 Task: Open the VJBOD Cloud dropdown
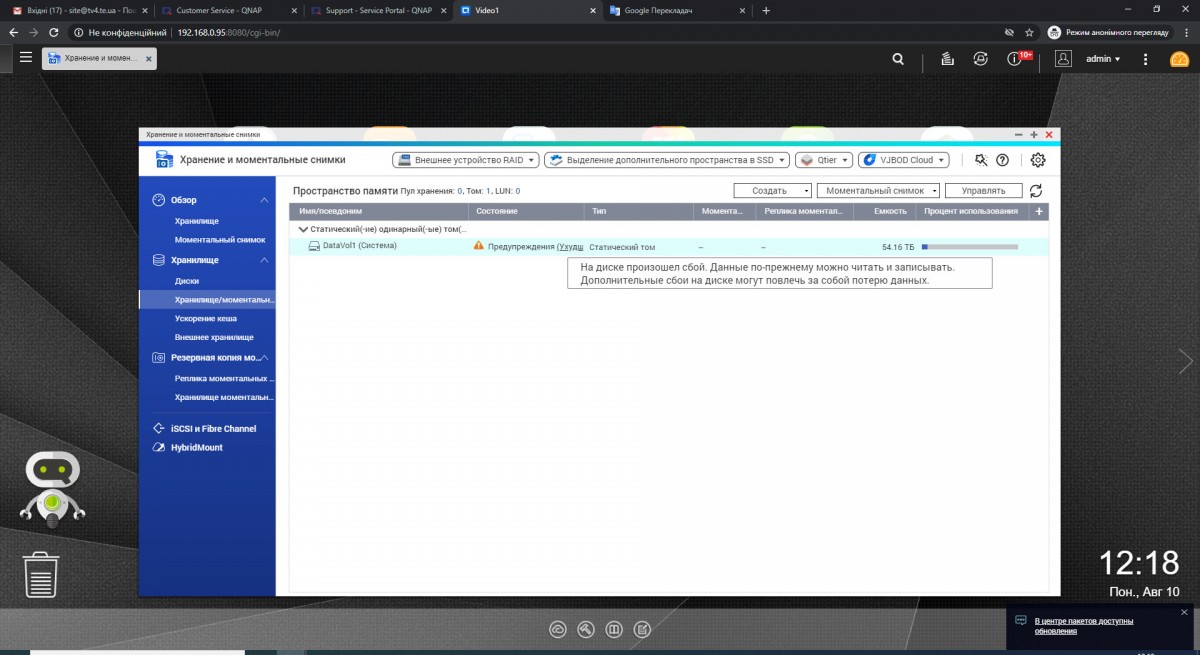coord(903,160)
